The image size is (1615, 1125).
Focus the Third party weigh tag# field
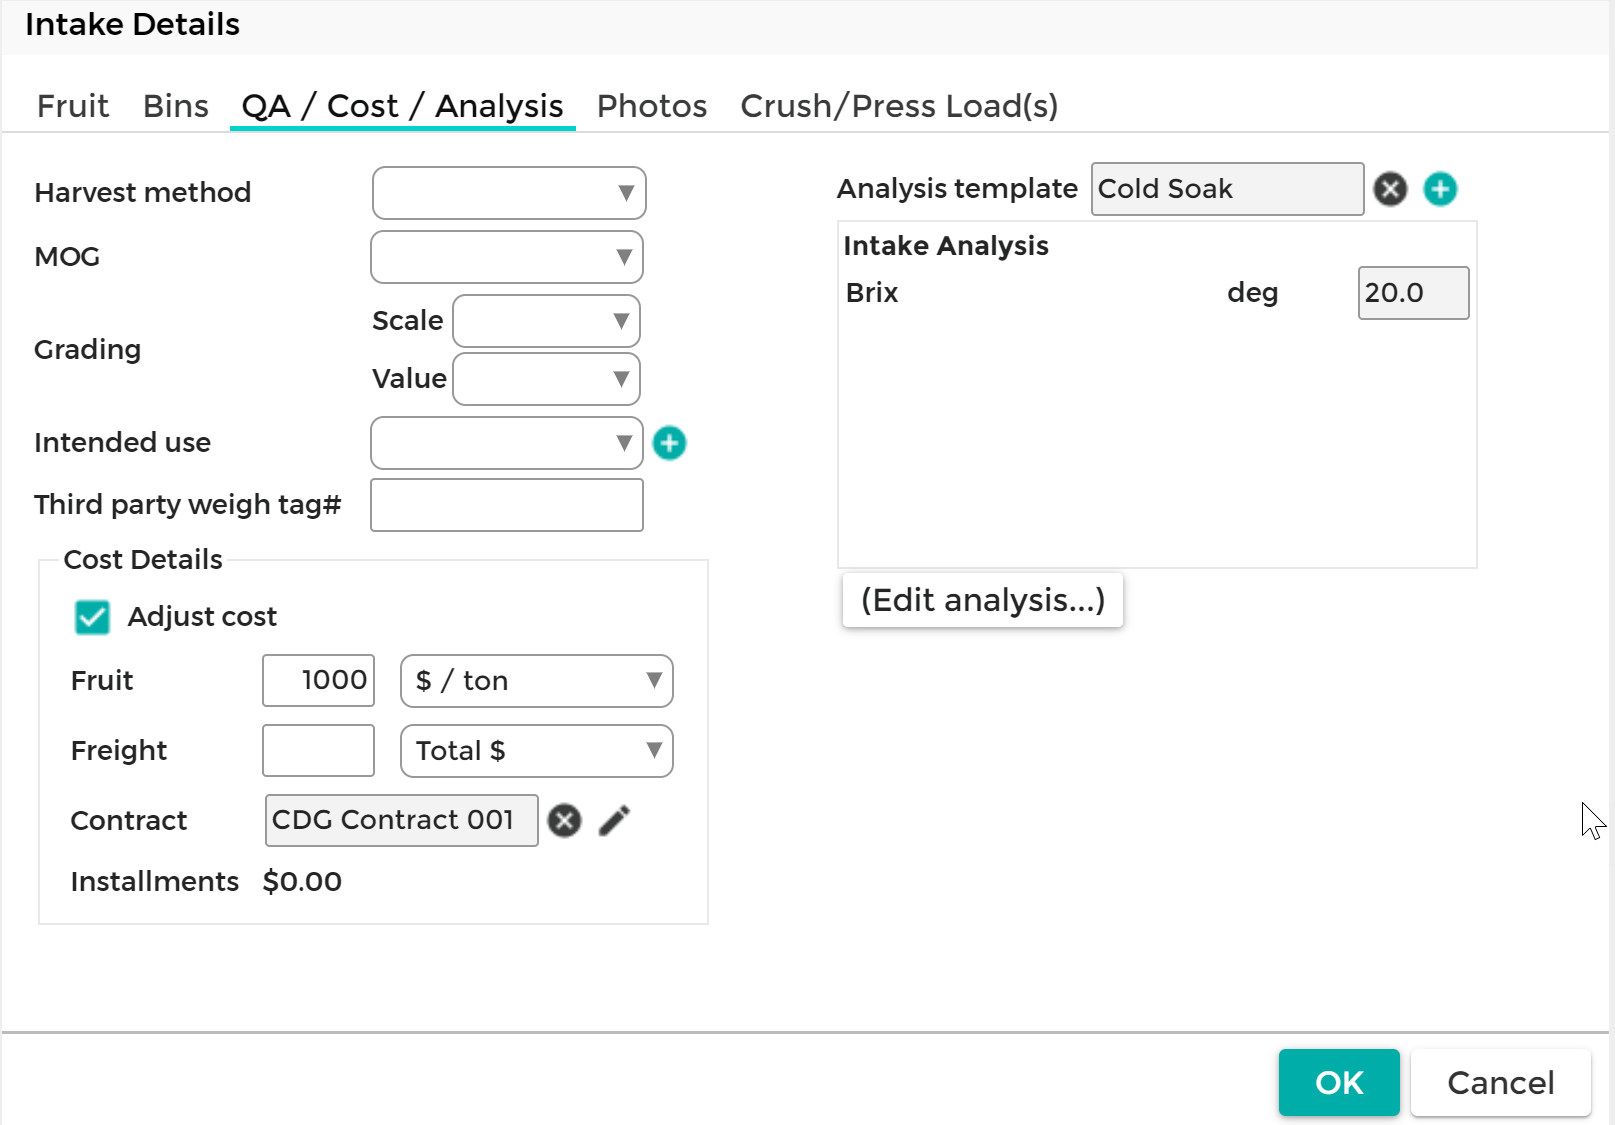(x=507, y=505)
